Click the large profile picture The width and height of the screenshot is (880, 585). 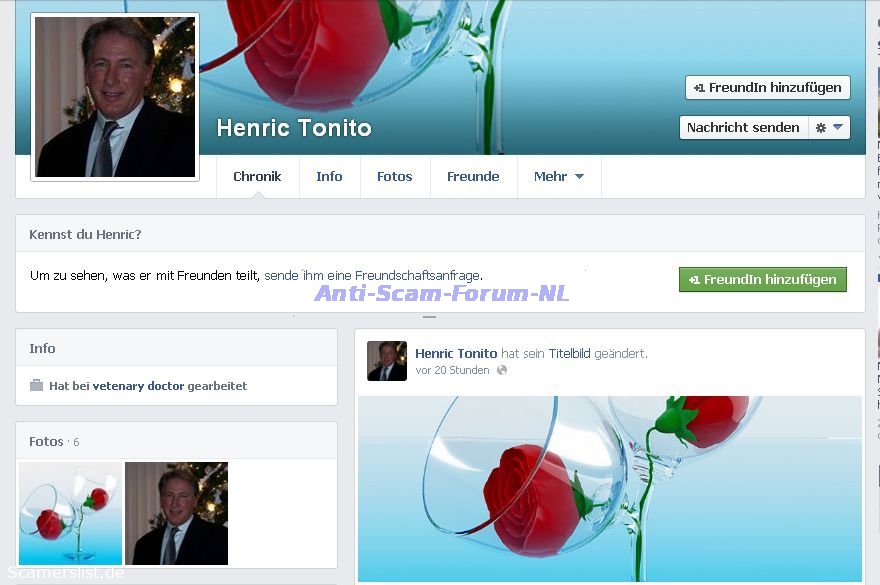(x=115, y=97)
